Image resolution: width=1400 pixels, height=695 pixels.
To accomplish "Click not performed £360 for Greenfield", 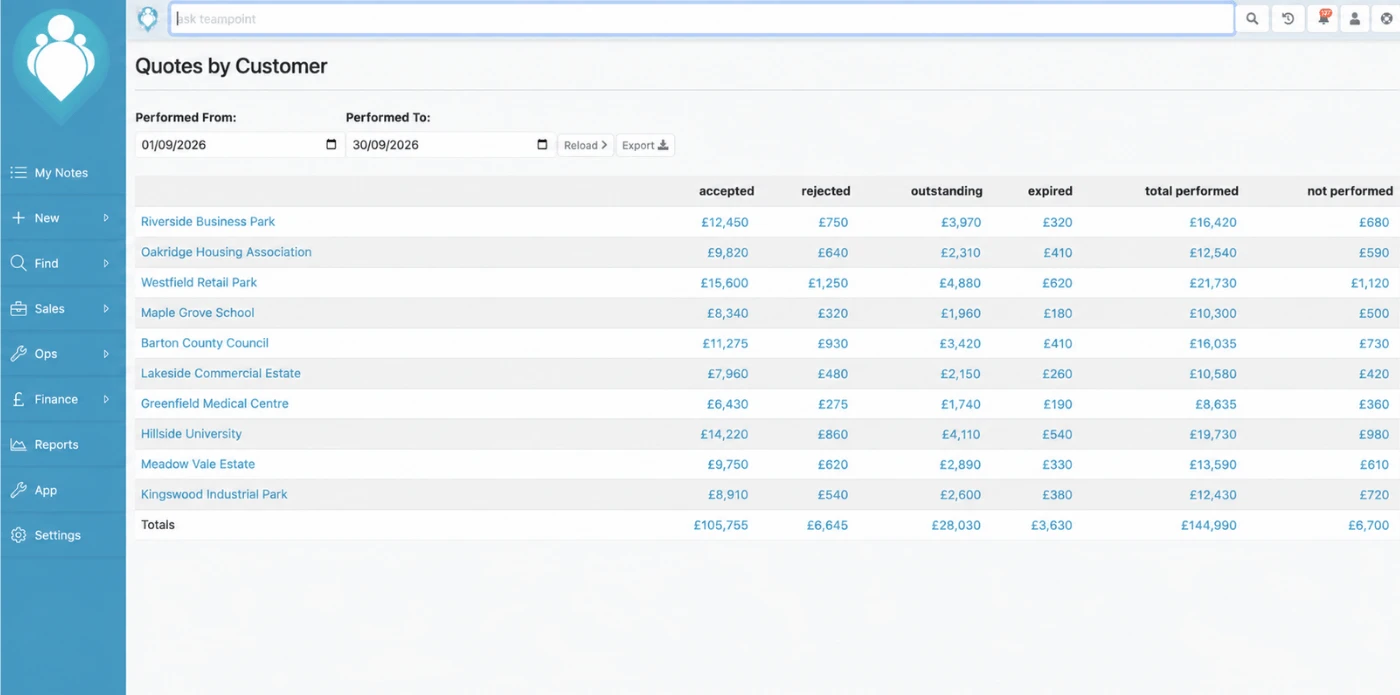I will click(x=1374, y=405).
